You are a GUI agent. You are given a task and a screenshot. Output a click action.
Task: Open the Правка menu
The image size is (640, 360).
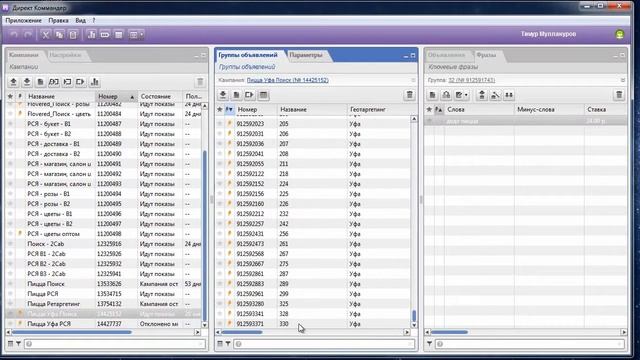click(58, 20)
